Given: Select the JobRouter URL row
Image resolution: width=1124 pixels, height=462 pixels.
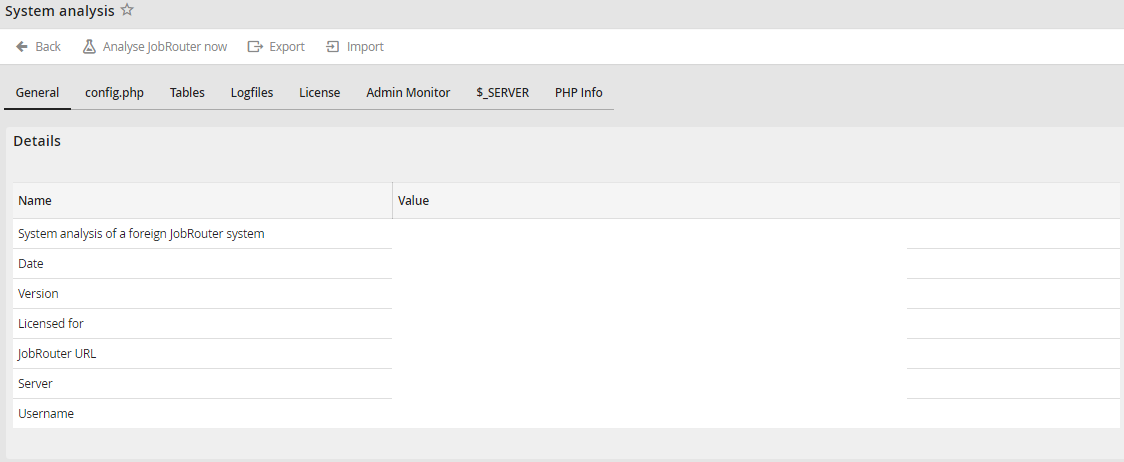Looking at the screenshot, I should click(x=566, y=354).
